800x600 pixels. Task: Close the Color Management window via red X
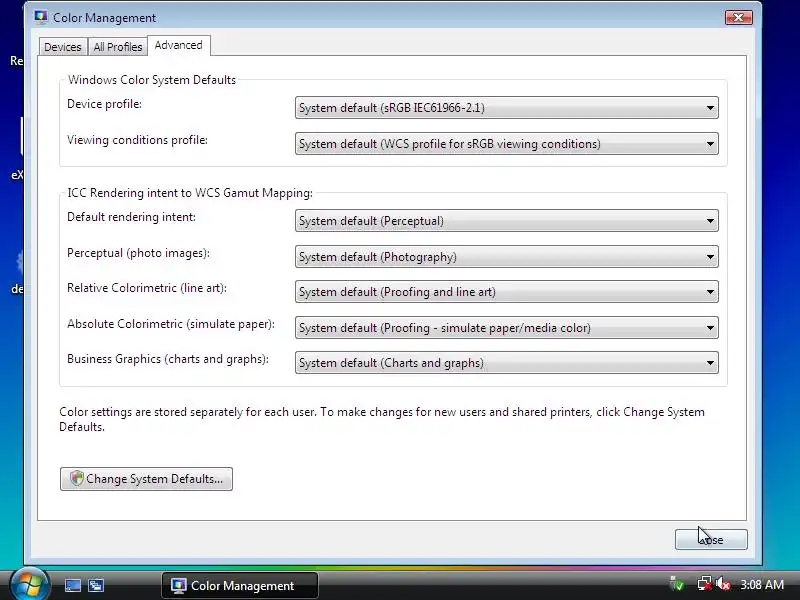pyautogui.click(x=738, y=17)
